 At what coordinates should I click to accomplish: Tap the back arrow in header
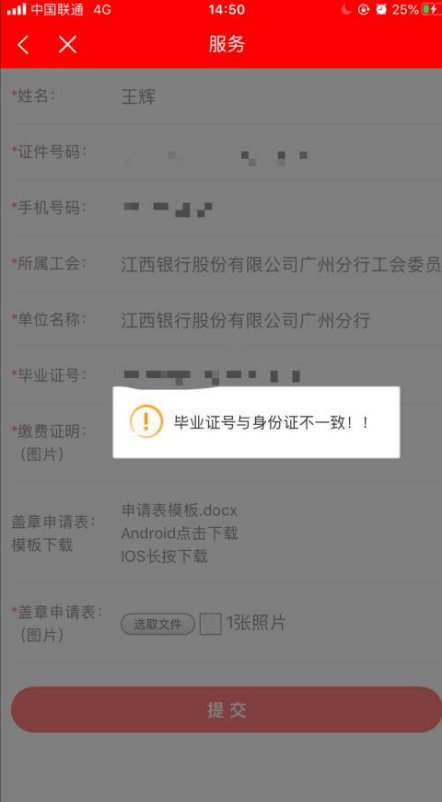pyautogui.click(x=23, y=45)
